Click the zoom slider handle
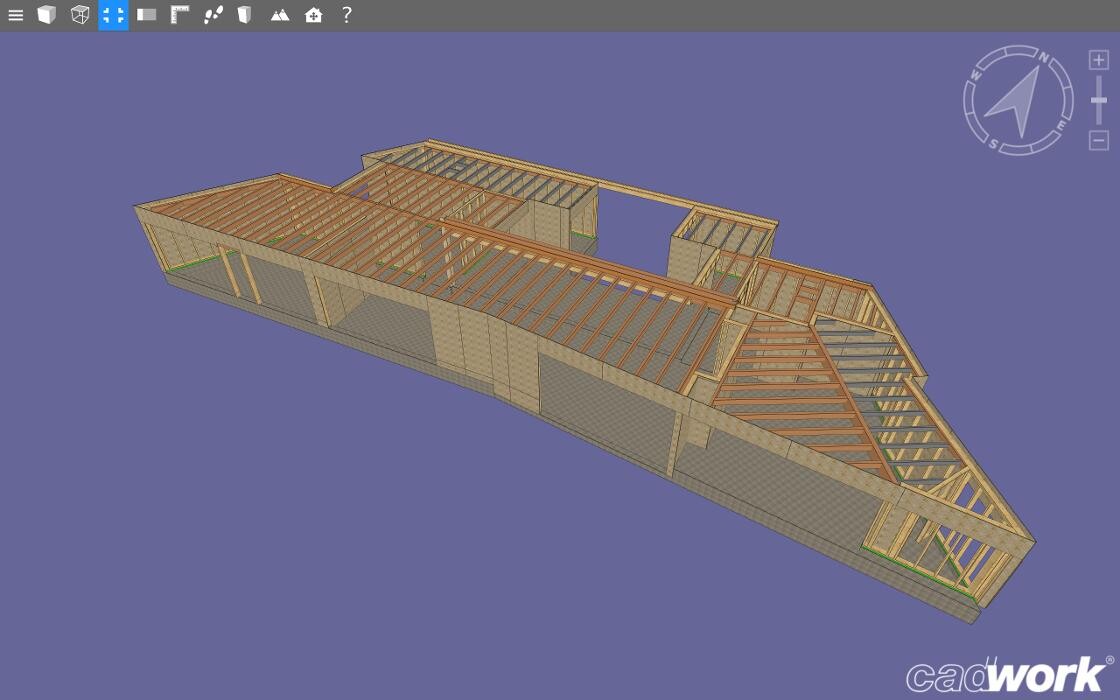This screenshot has width=1120, height=700. [x=1098, y=100]
